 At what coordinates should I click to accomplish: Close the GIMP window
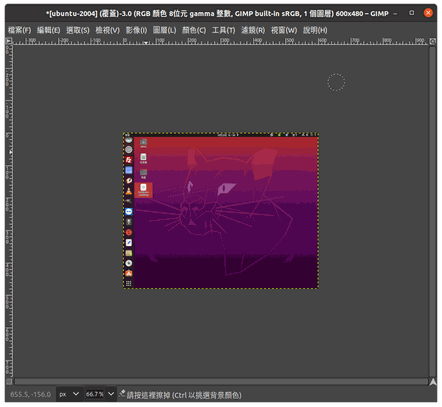click(428, 13)
